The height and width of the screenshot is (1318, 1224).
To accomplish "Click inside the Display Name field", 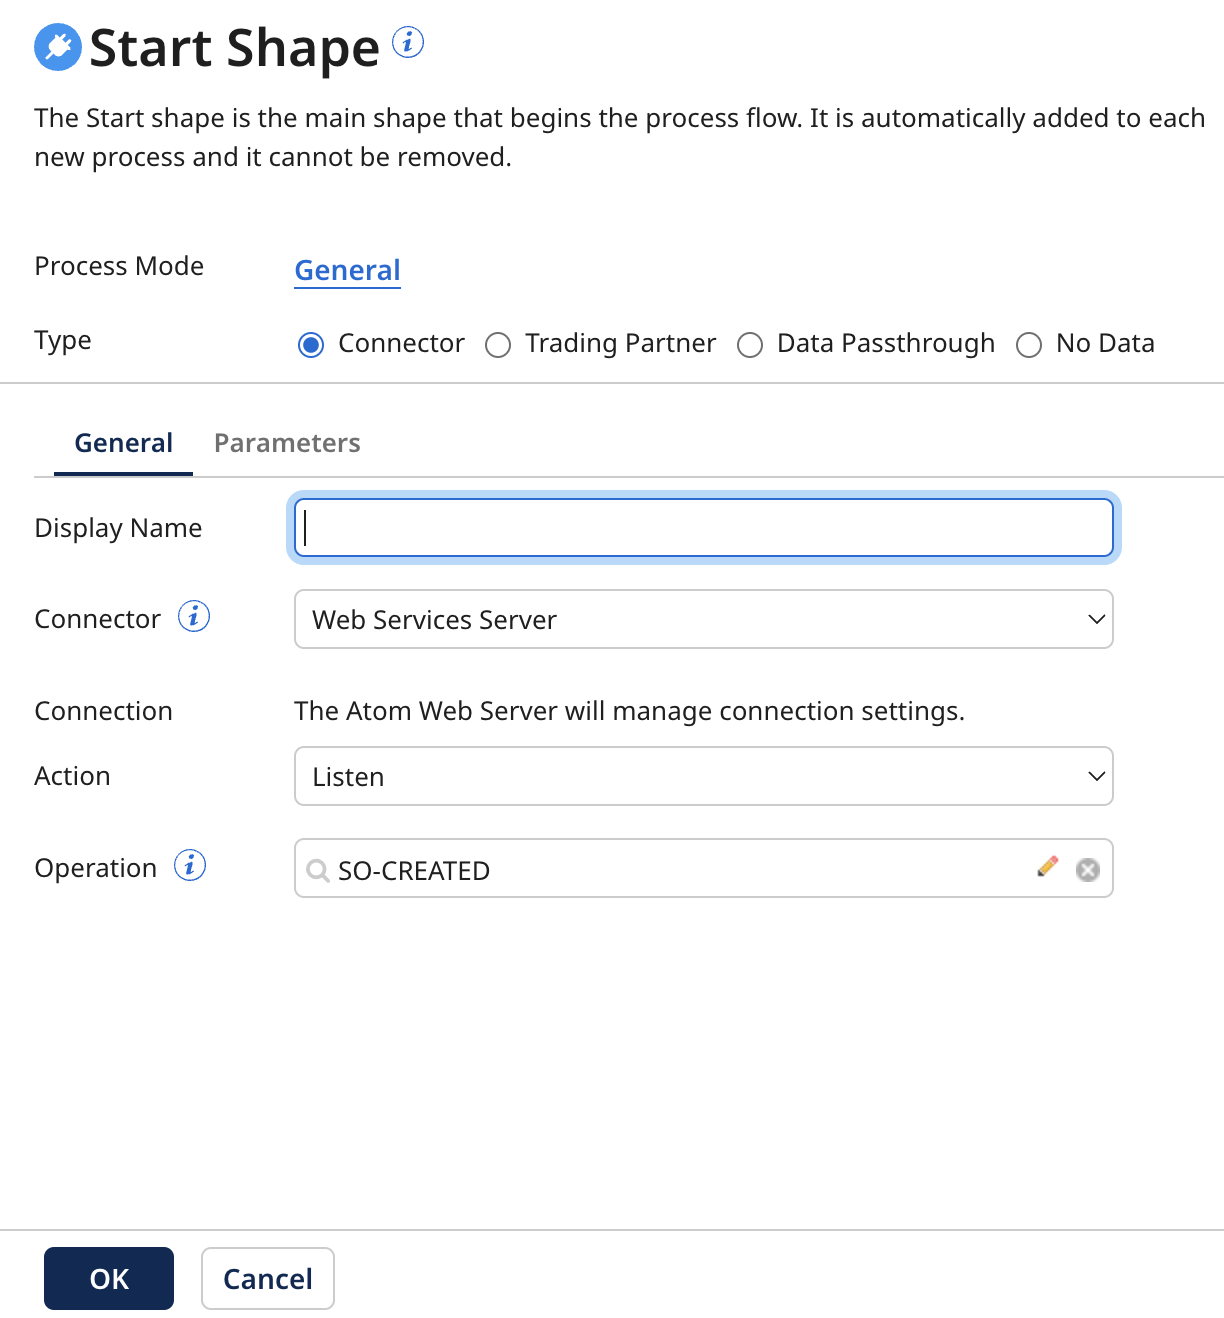I will coord(703,527).
